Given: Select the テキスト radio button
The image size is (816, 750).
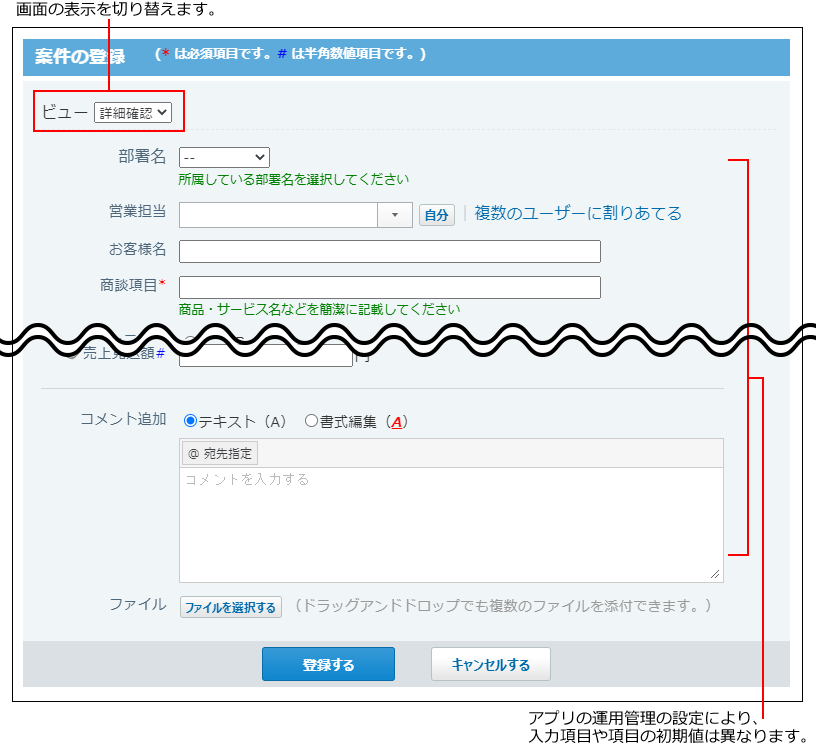Looking at the screenshot, I should pyautogui.click(x=190, y=421).
